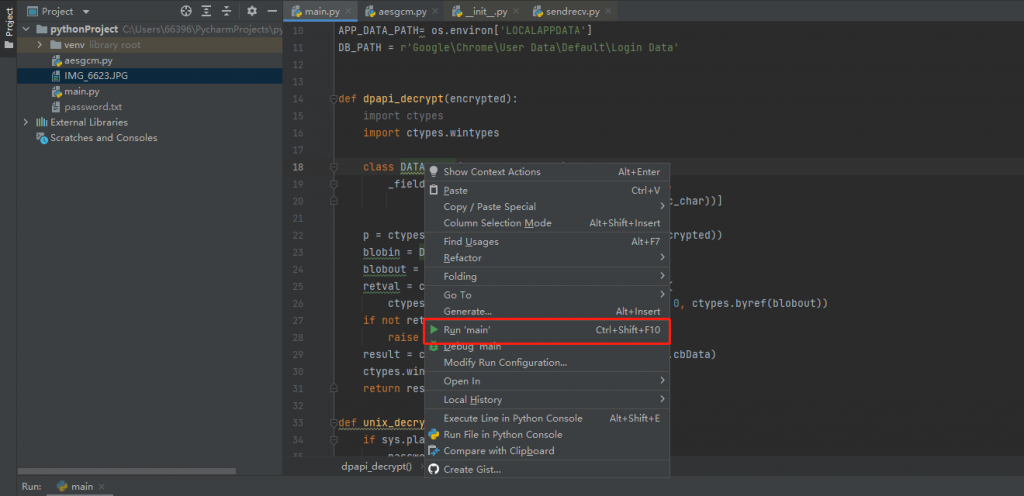The image size is (1024, 496).
Task: Hide the Project tool window with minus icon
Action: coord(271,11)
